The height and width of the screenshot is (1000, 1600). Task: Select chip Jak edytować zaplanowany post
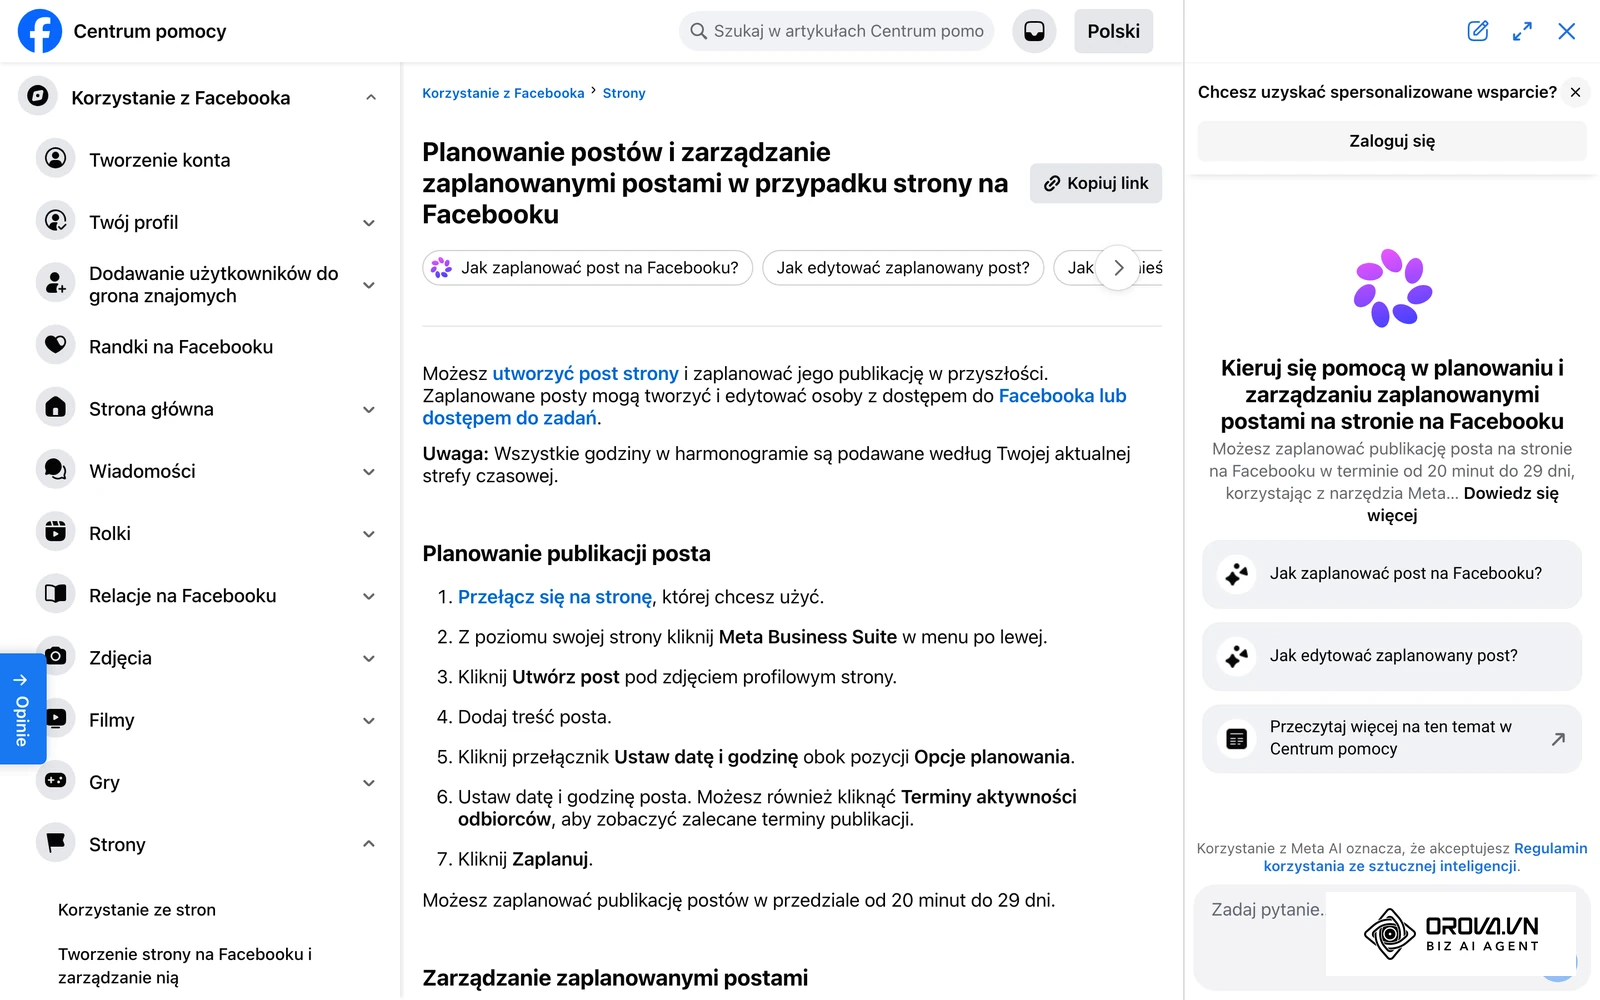click(903, 268)
